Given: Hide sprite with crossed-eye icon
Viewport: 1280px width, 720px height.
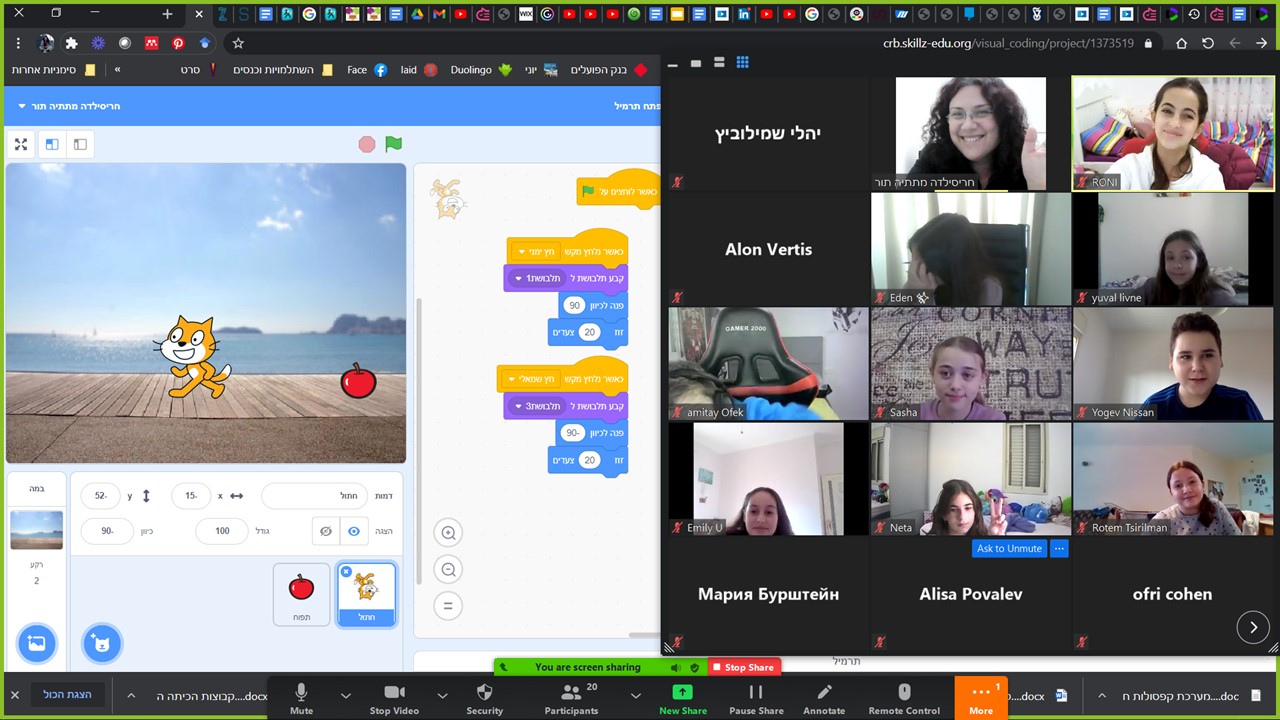Looking at the screenshot, I should tap(326, 531).
